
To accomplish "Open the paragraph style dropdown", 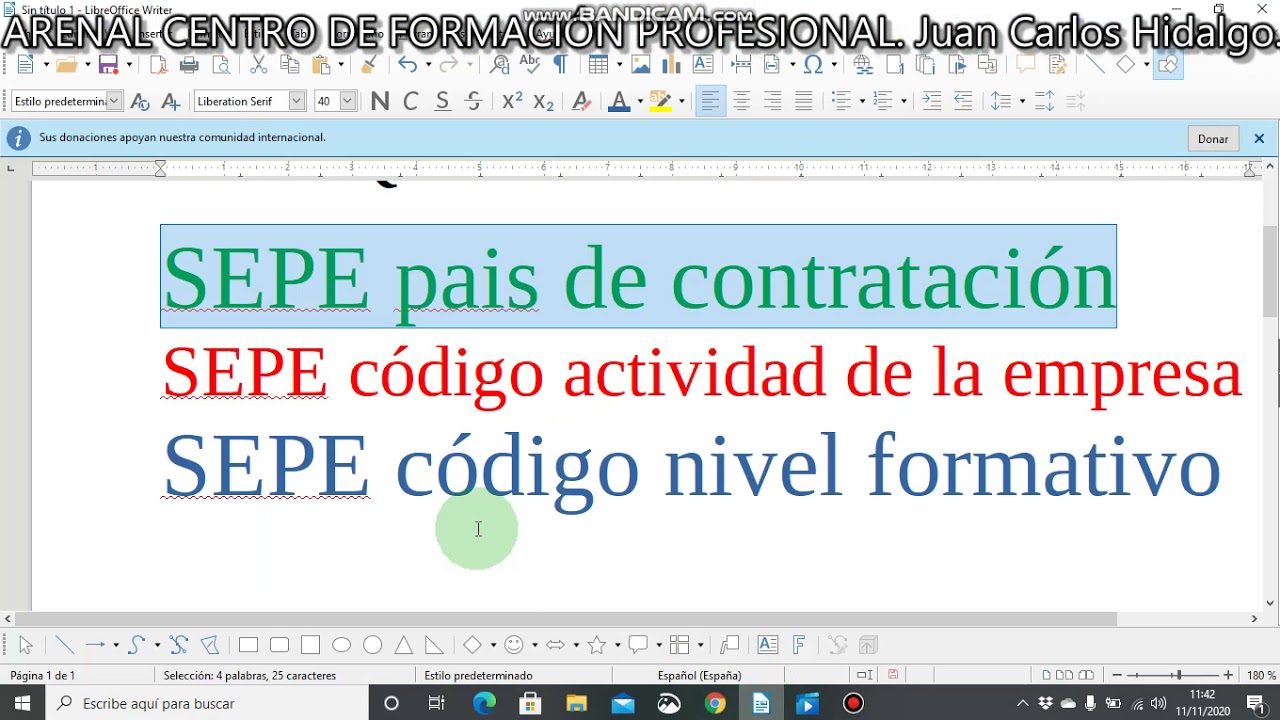I will click(x=114, y=101).
